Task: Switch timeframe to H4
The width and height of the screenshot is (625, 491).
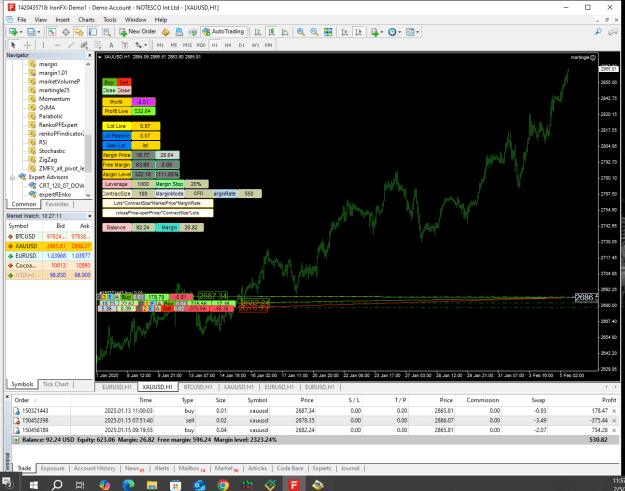Action: 228,45
